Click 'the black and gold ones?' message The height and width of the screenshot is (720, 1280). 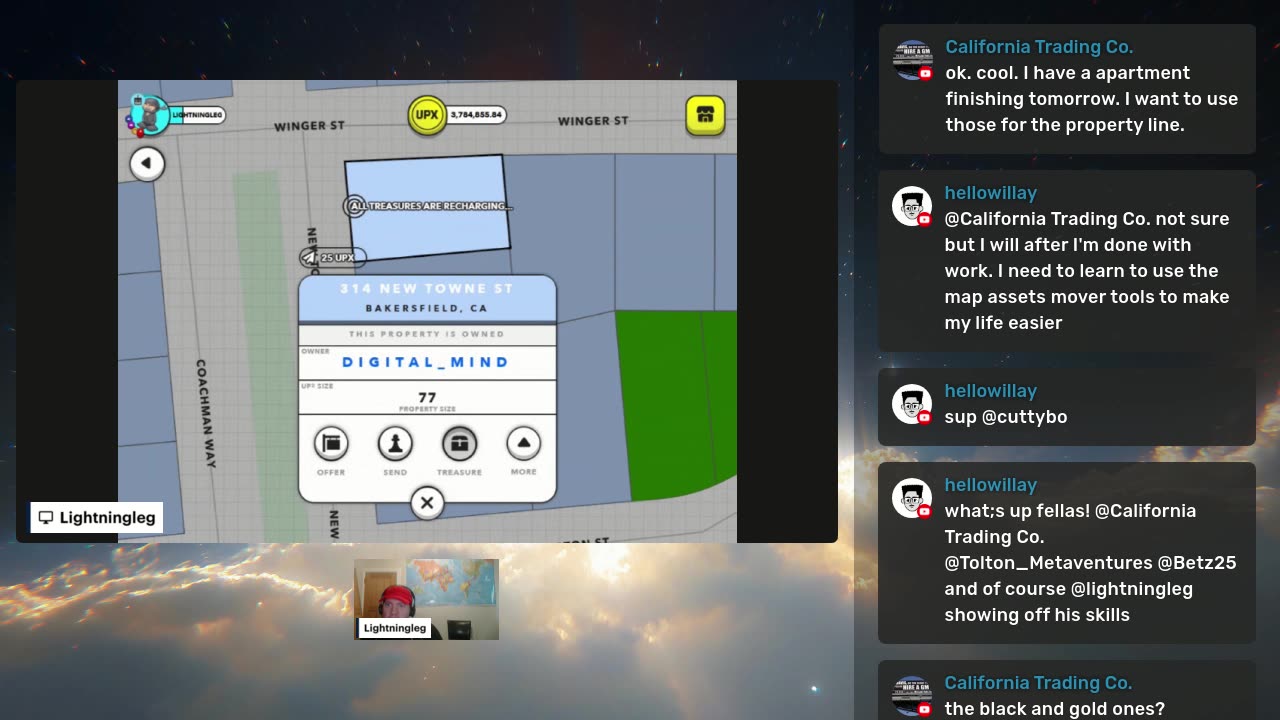point(1055,709)
